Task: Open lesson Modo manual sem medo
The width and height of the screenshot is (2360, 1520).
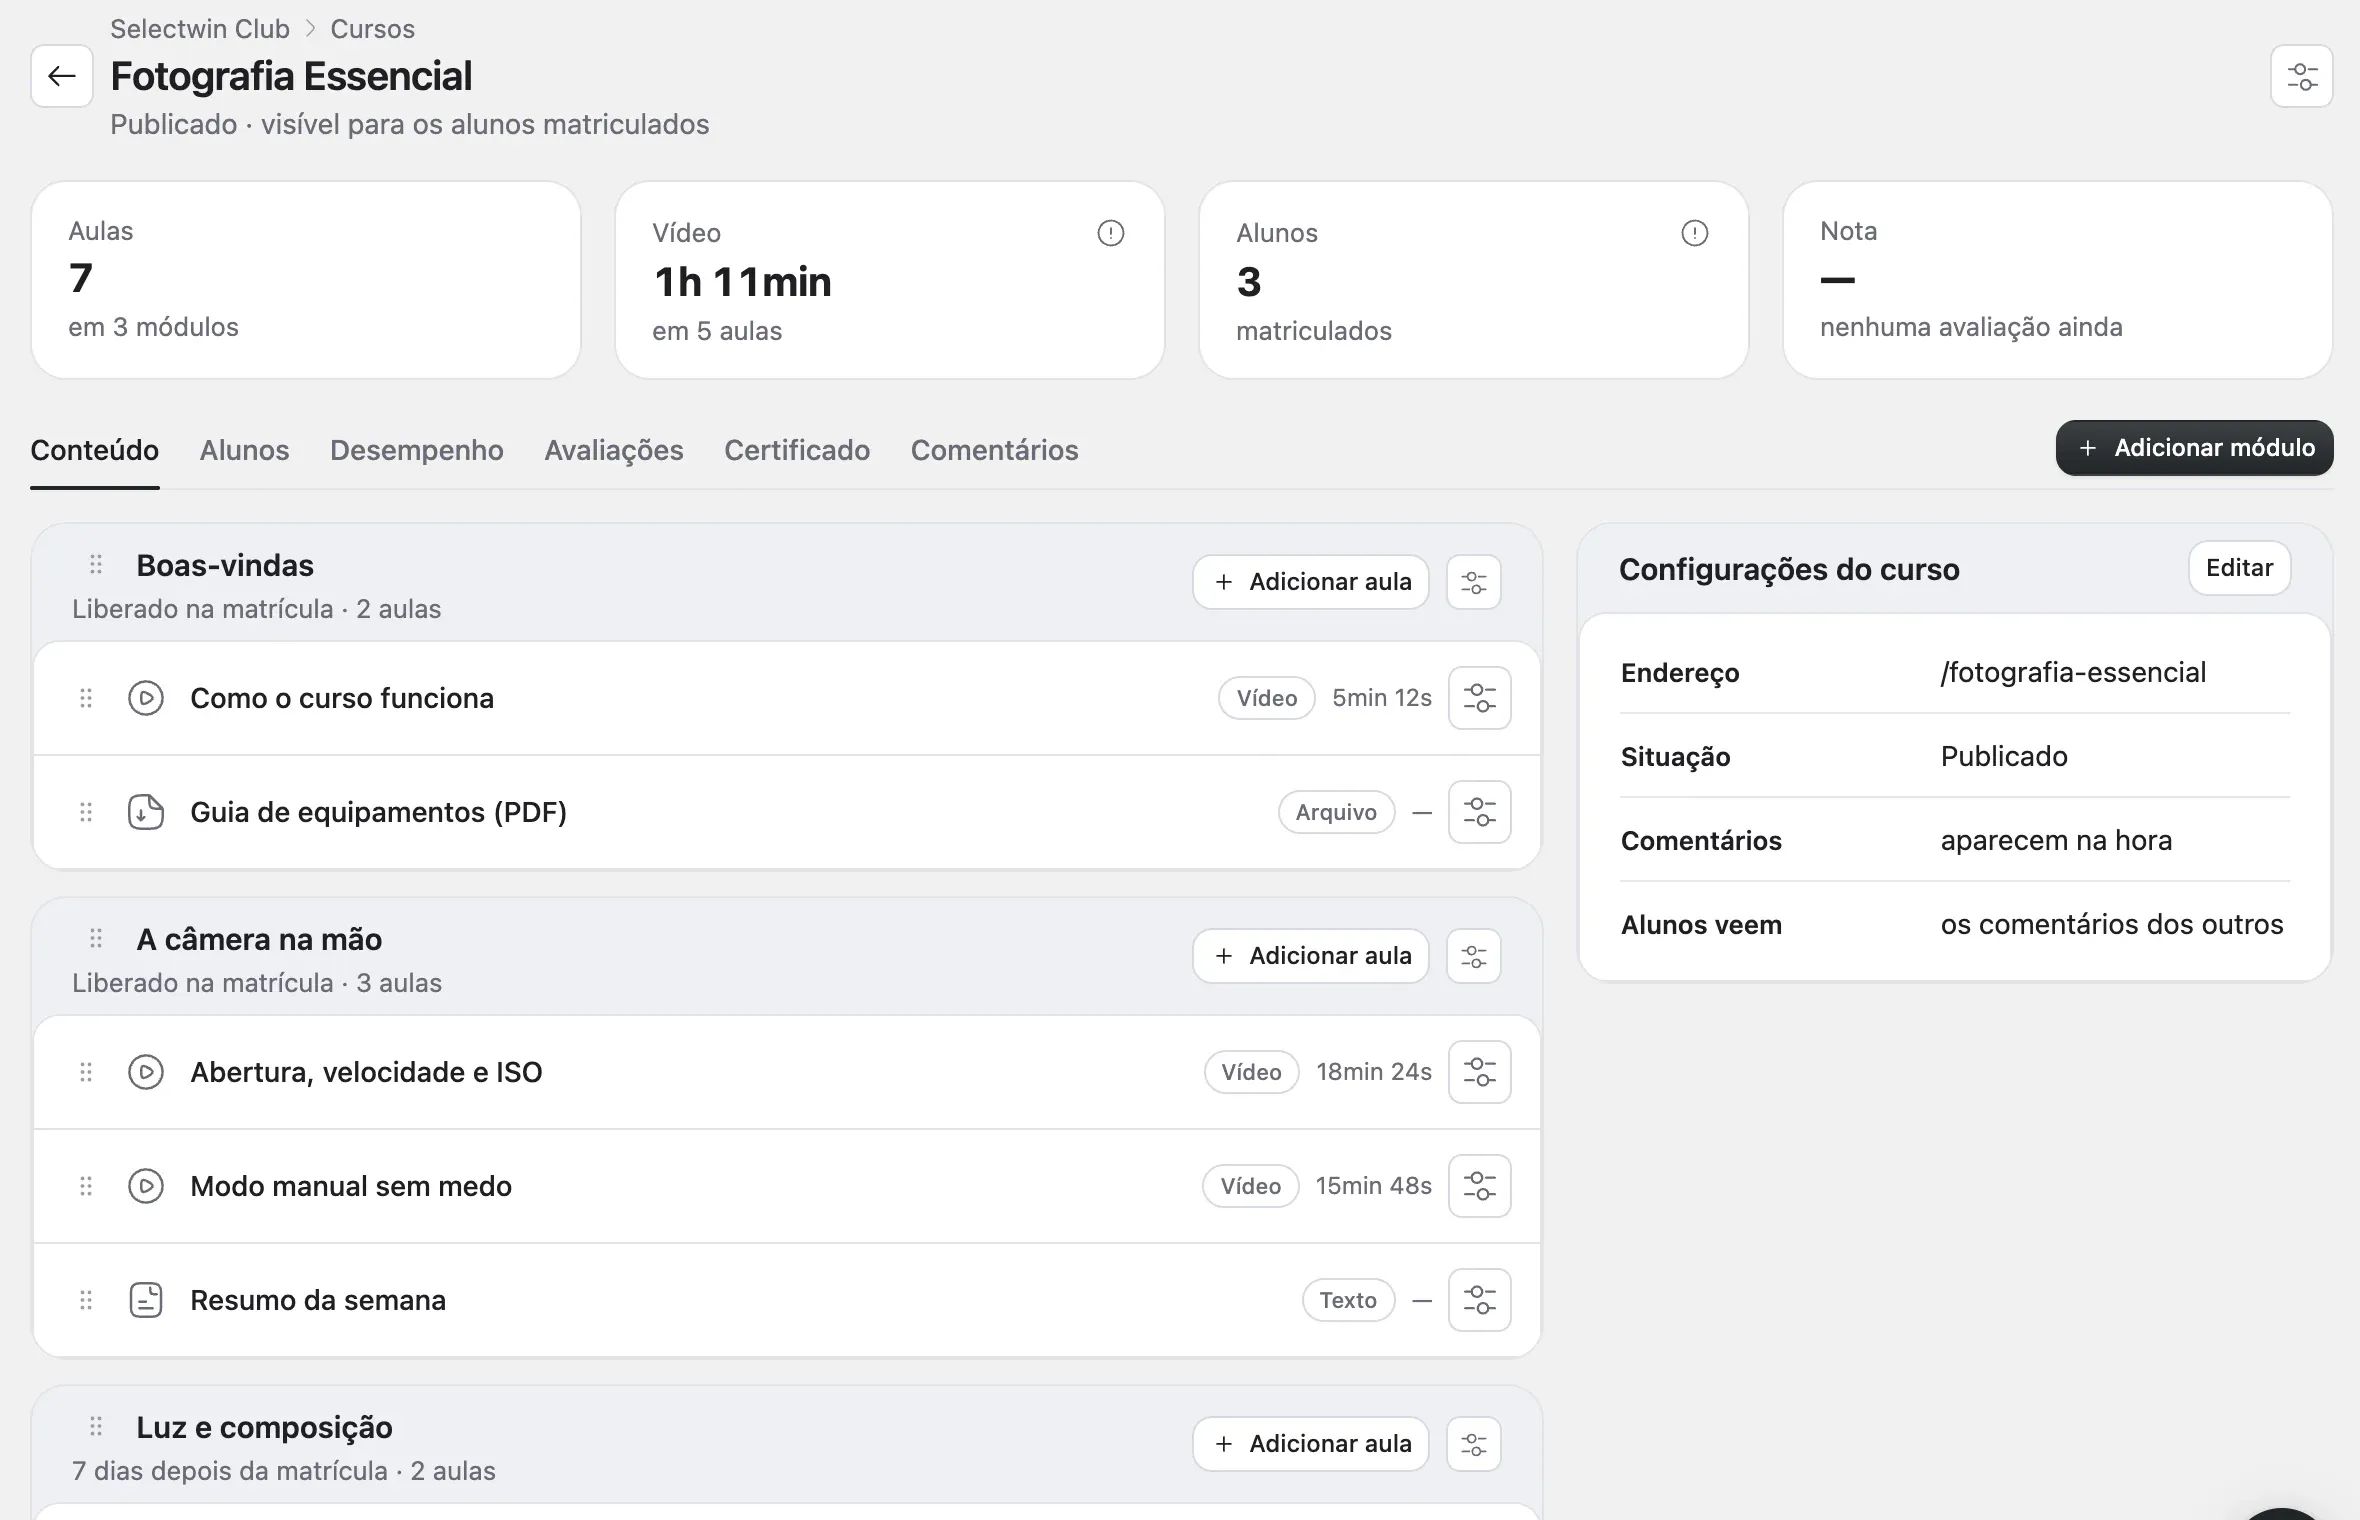Action: [x=351, y=1186]
